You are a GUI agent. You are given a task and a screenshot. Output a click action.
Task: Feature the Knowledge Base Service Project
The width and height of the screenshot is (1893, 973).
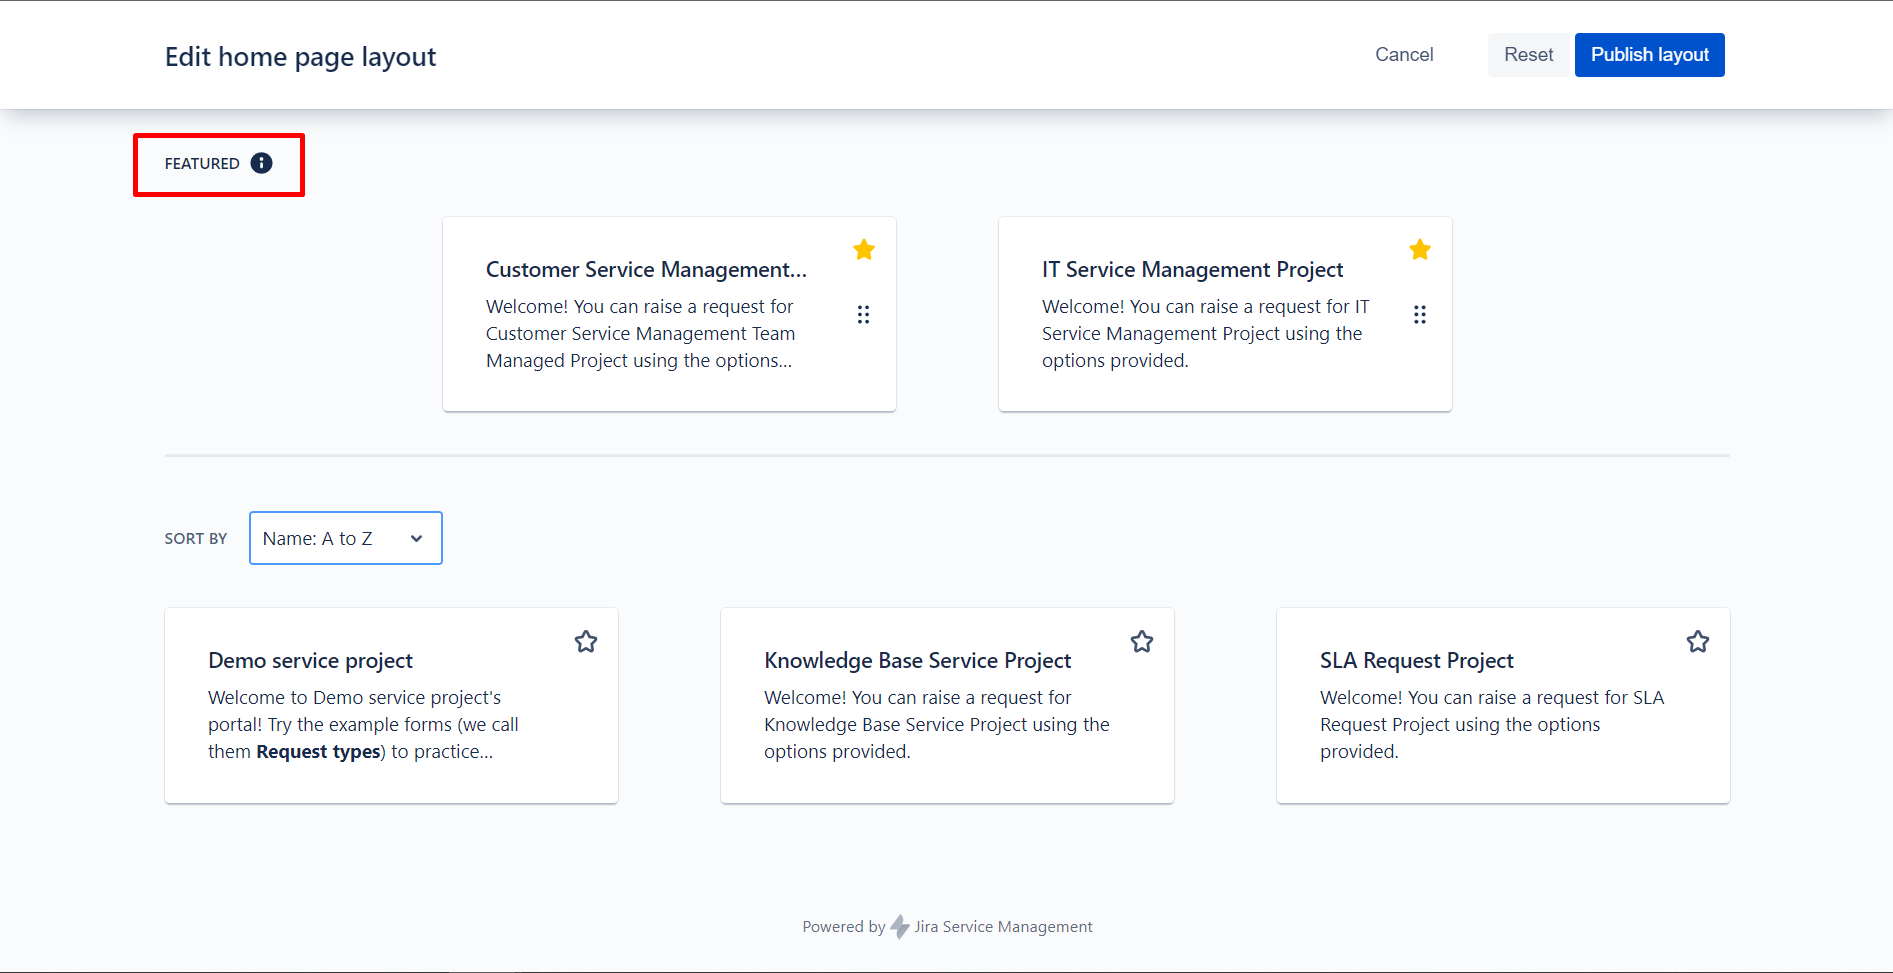coord(1141,641)
